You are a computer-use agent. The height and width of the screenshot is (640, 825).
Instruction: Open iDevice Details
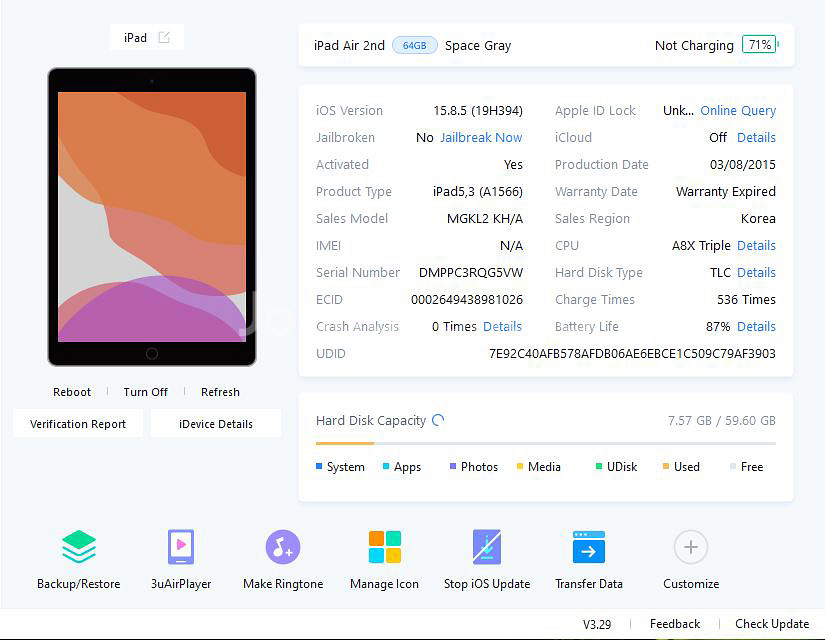click(x=216, y=424)
